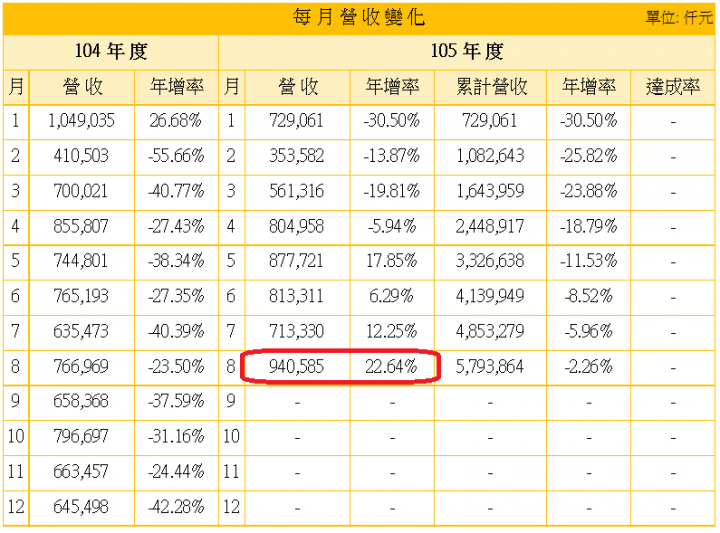Image resolution: width=720 pixels, height=533 pixels.
Task: Click the -27.43% growth cell
Action: 176,227
